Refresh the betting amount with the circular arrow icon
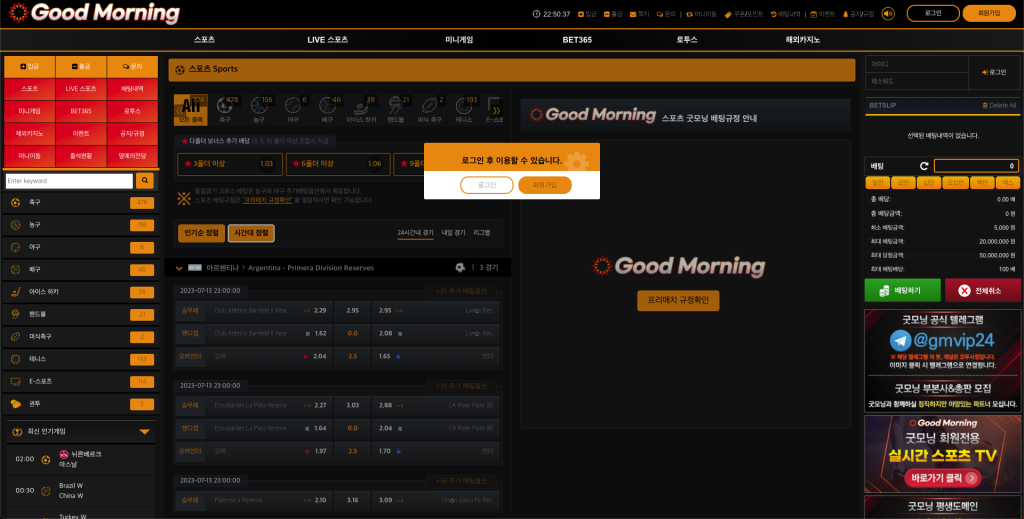The height and width of the screenshot is (519, 1024). (924, 166)
